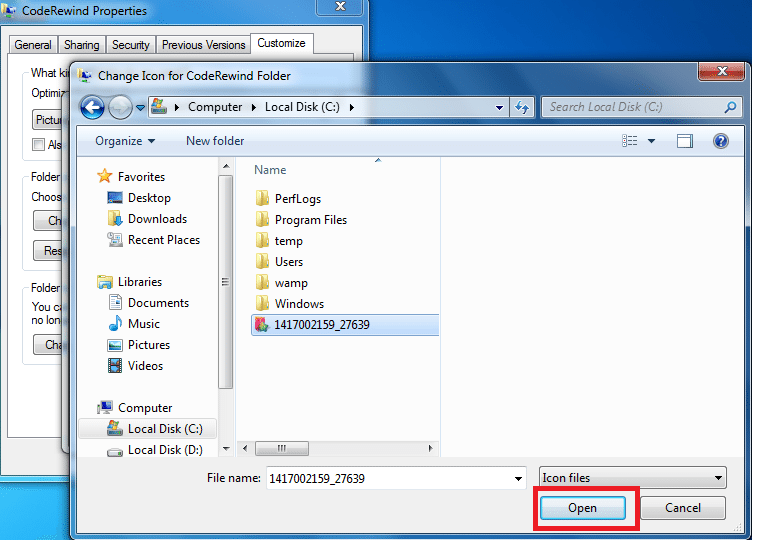
Task: Click the greyed forward navigation arrow
Action: 120,107
